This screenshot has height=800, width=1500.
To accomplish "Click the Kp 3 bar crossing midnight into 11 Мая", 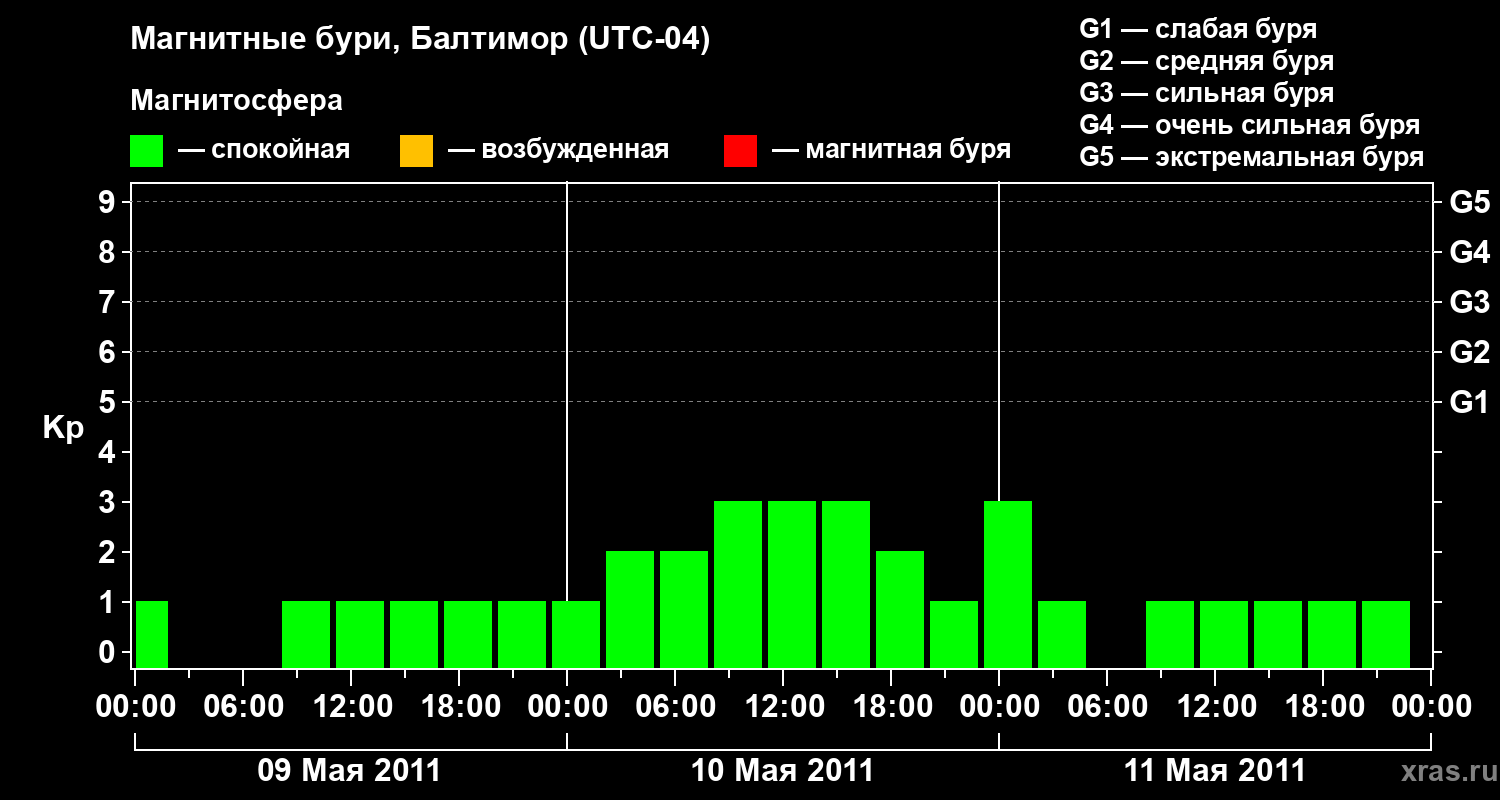I will coord(1008,584).
